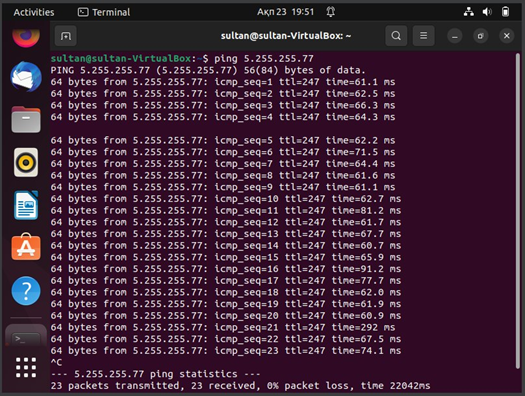Open the volume speaker icon
The width and height of the screenshot is (525, 396).
(x=487, y=12)
